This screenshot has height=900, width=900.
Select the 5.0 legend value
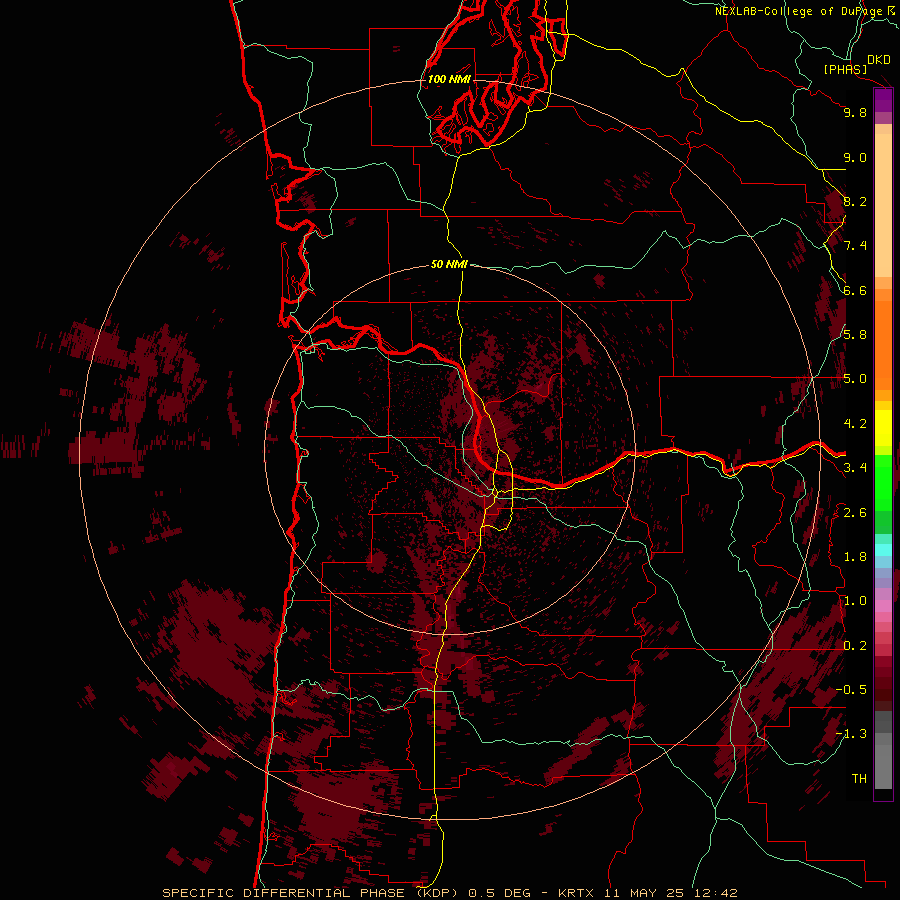point(855,379)
